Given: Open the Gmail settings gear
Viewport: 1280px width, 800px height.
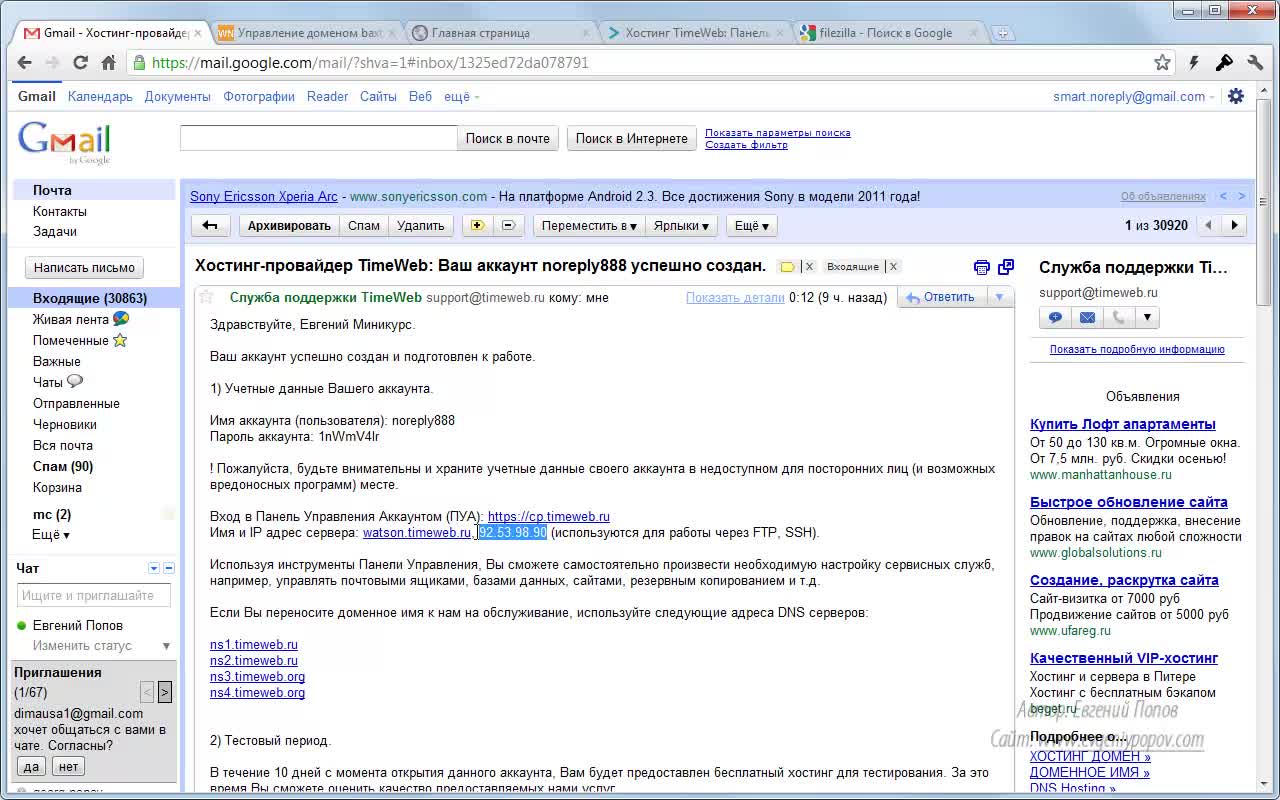Looking at the screenshot, I should click(x=1236, y=96).
